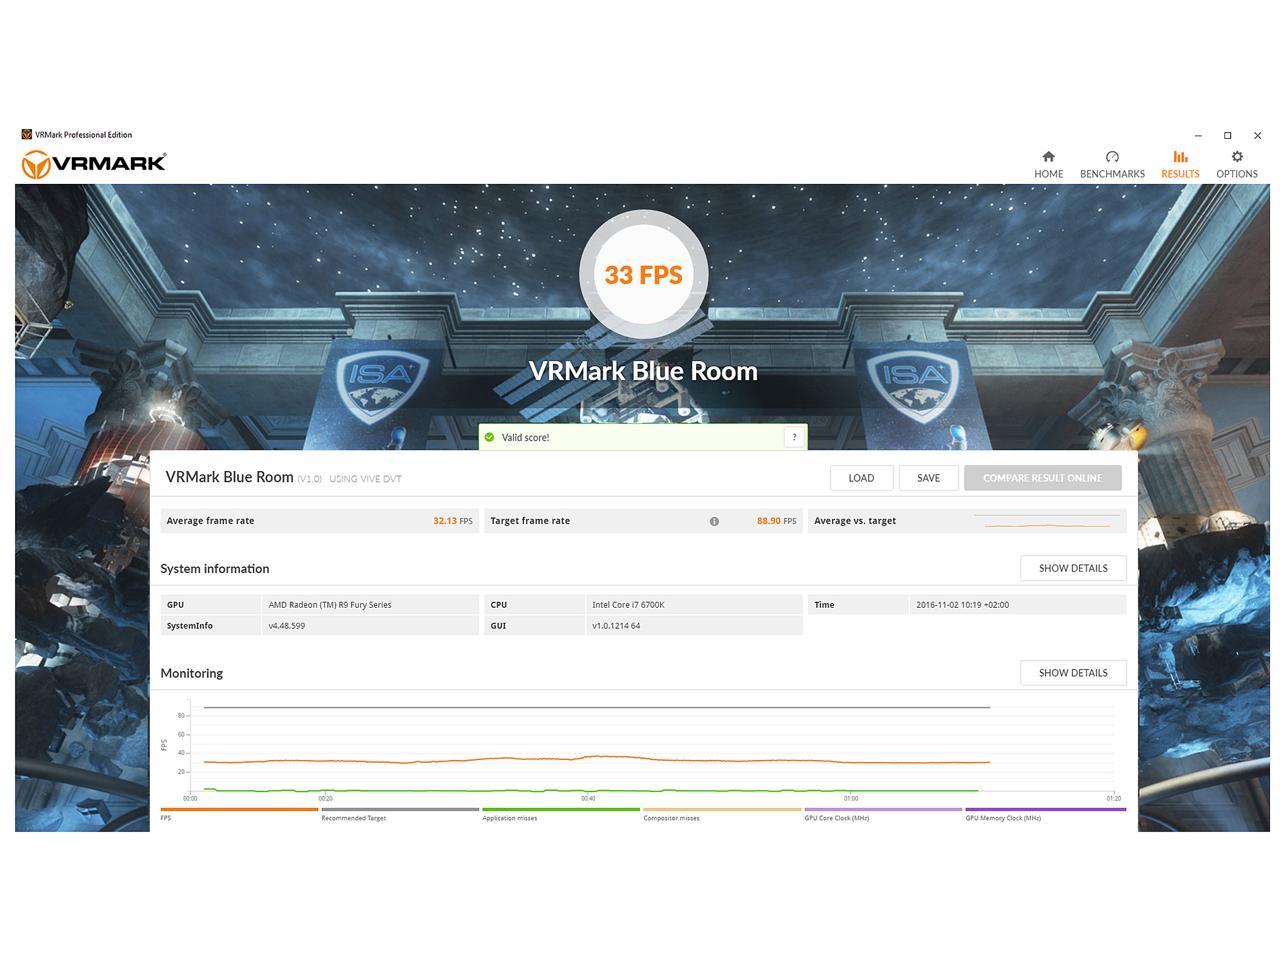The width and height of the screenshot is (1280, 960).
Task: Click COMPARE RESULT ONLINE button
Action: (x=1042, y=478)
